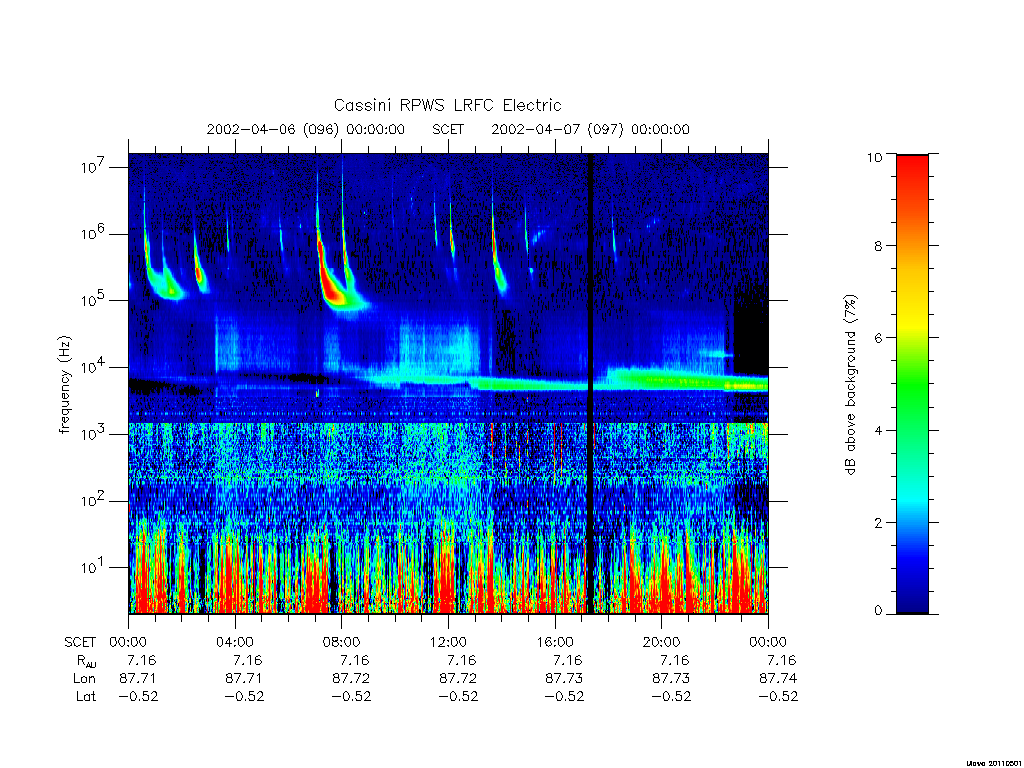This screenshot has width=1024, height=768.
Task: Click the "08:00" time tick label
Action: click(x=341, y=643)
